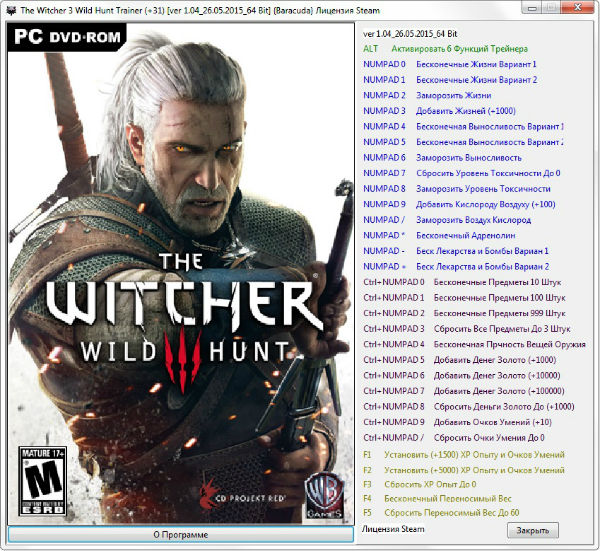Open the О Программе about button

[181, 535]
